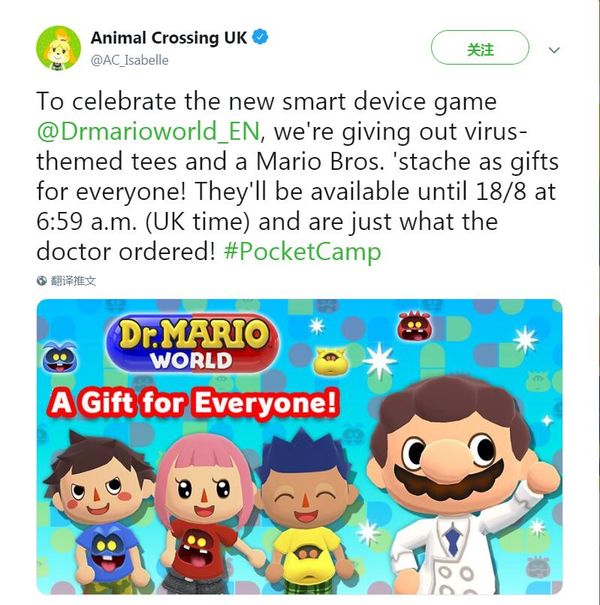Open the @AC_Isabelle handle link

click(x=129, y=60)
